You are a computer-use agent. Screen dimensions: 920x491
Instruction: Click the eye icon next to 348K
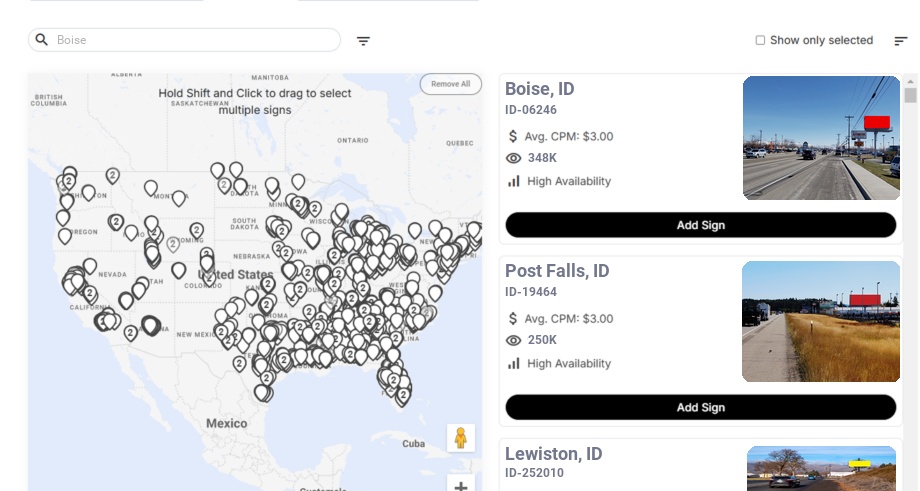(514, 158)
